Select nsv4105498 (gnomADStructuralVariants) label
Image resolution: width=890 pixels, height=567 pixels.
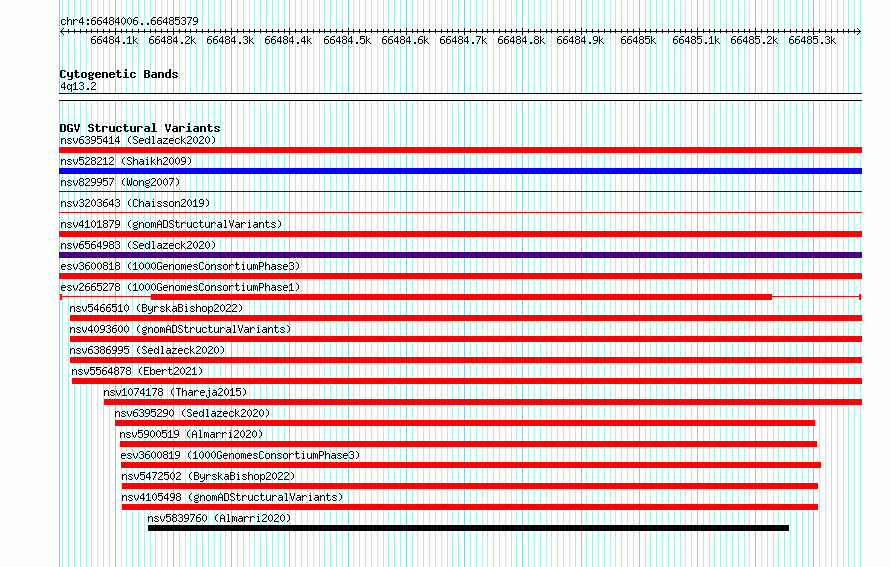[x=232, y=497]
